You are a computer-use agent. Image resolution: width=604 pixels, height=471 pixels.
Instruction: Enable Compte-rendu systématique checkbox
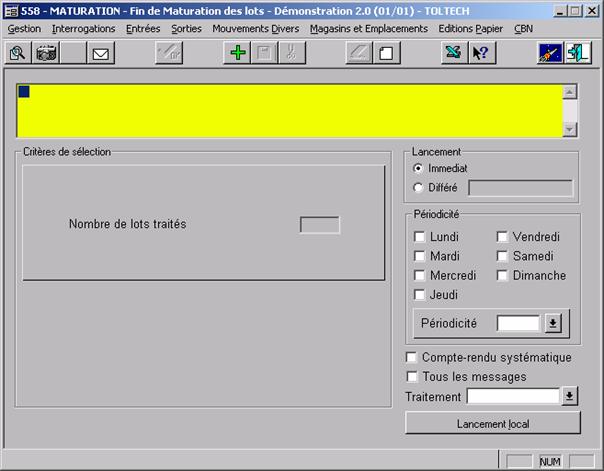[x=411, y=357]
